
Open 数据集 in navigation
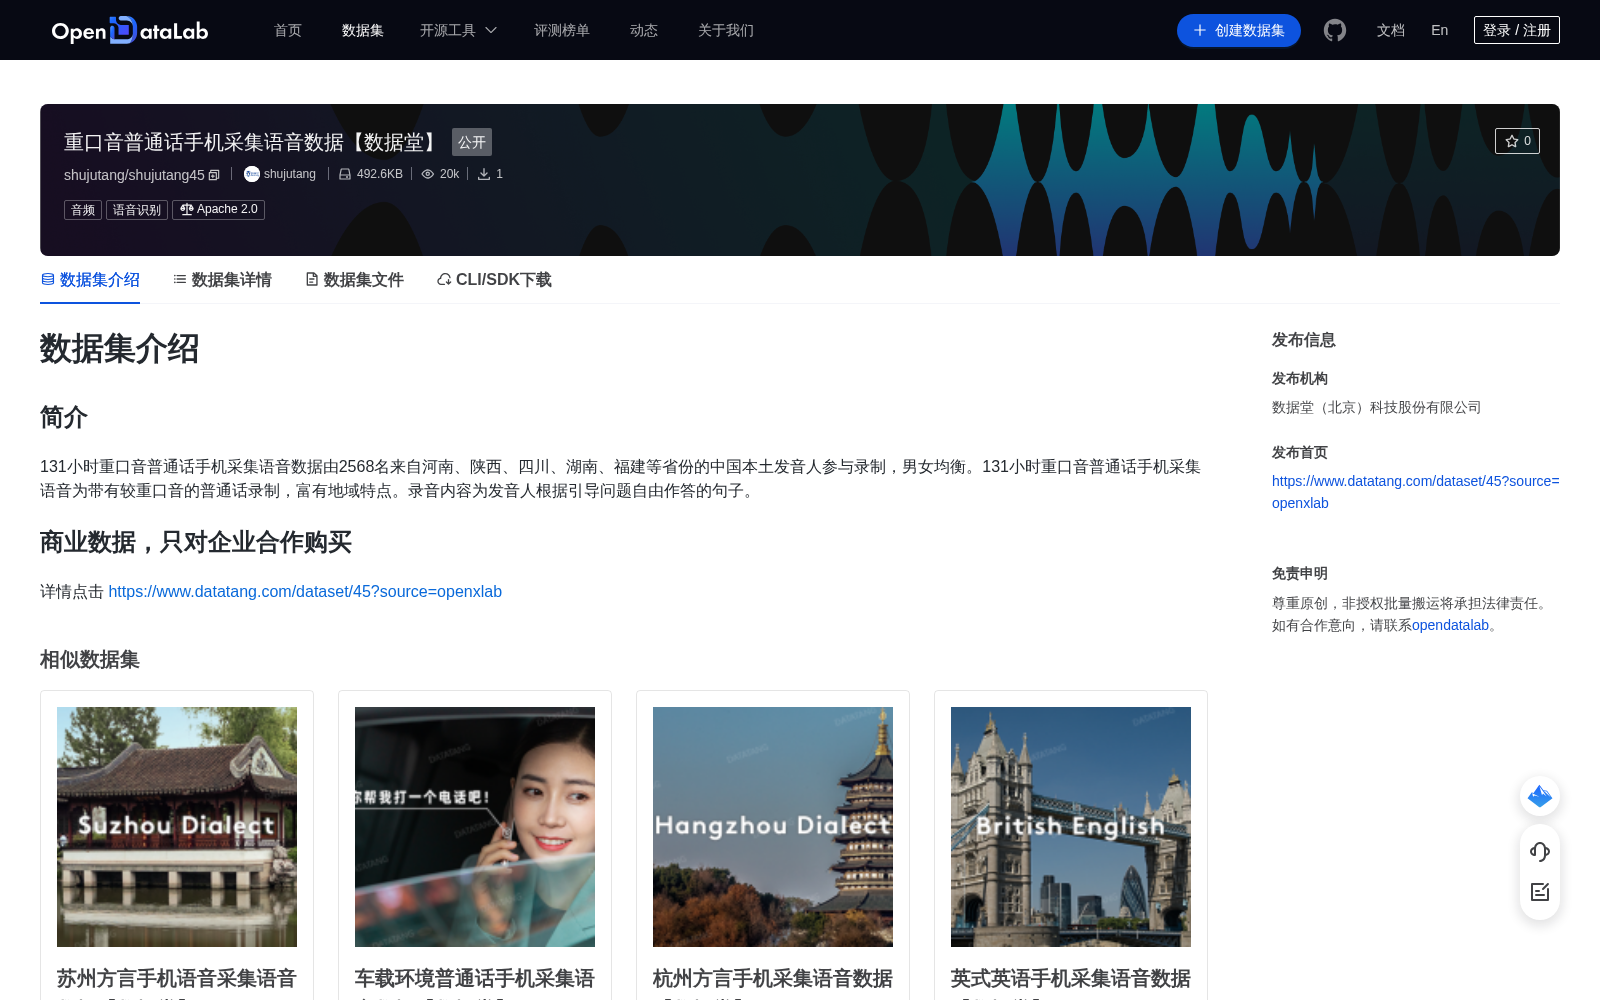[363, 30]
